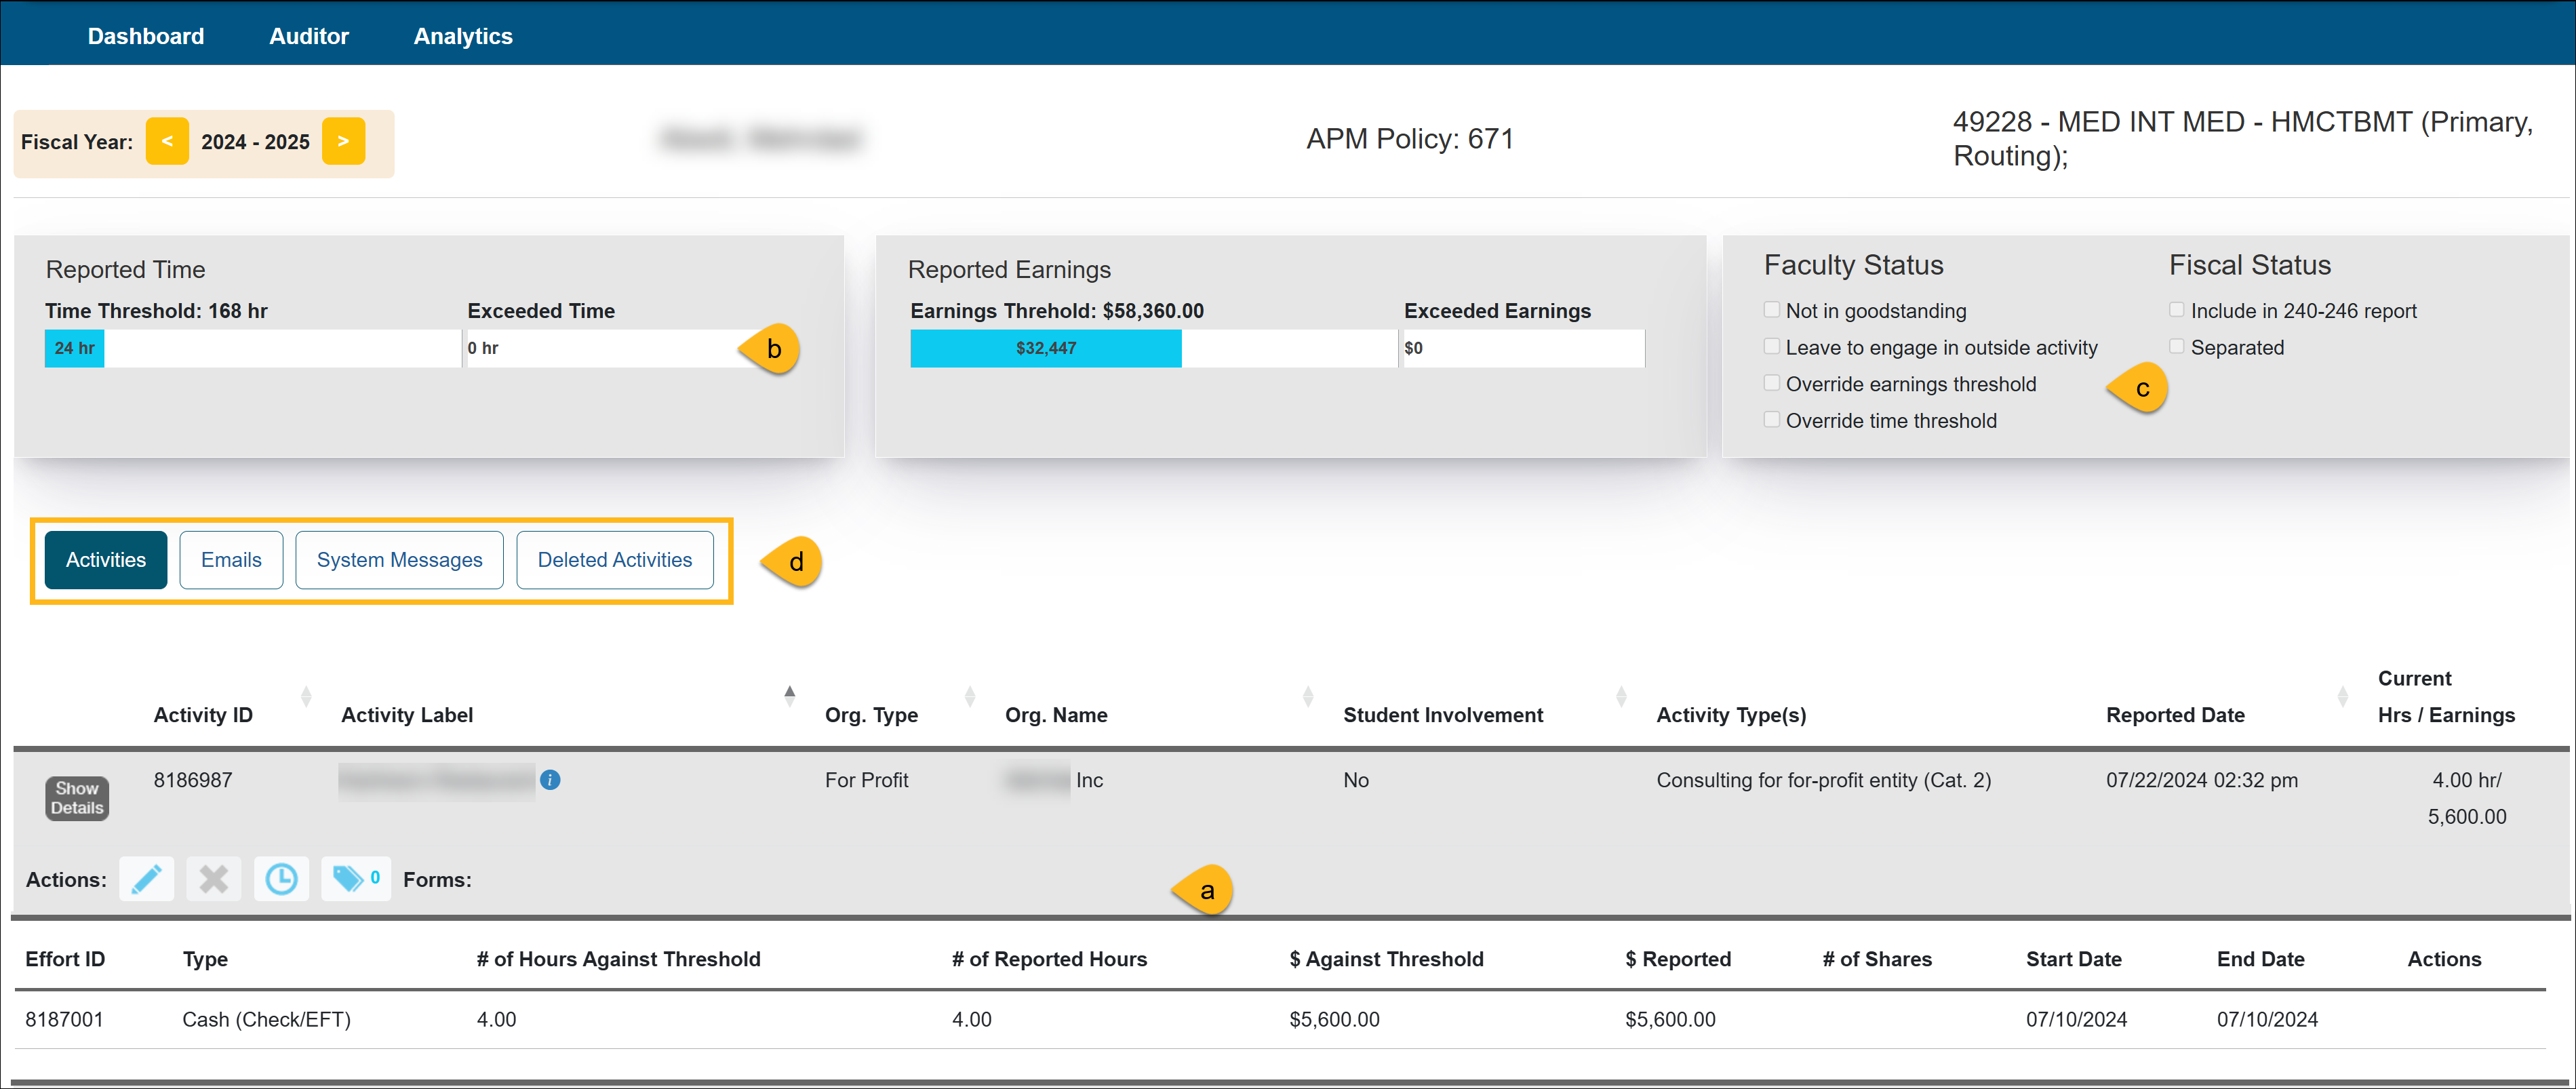Viewport: 2576px width, 1089px height.
Task: Click Earnings Threhold: $58,360.00 label
Action: click(x=1057, y=311)
